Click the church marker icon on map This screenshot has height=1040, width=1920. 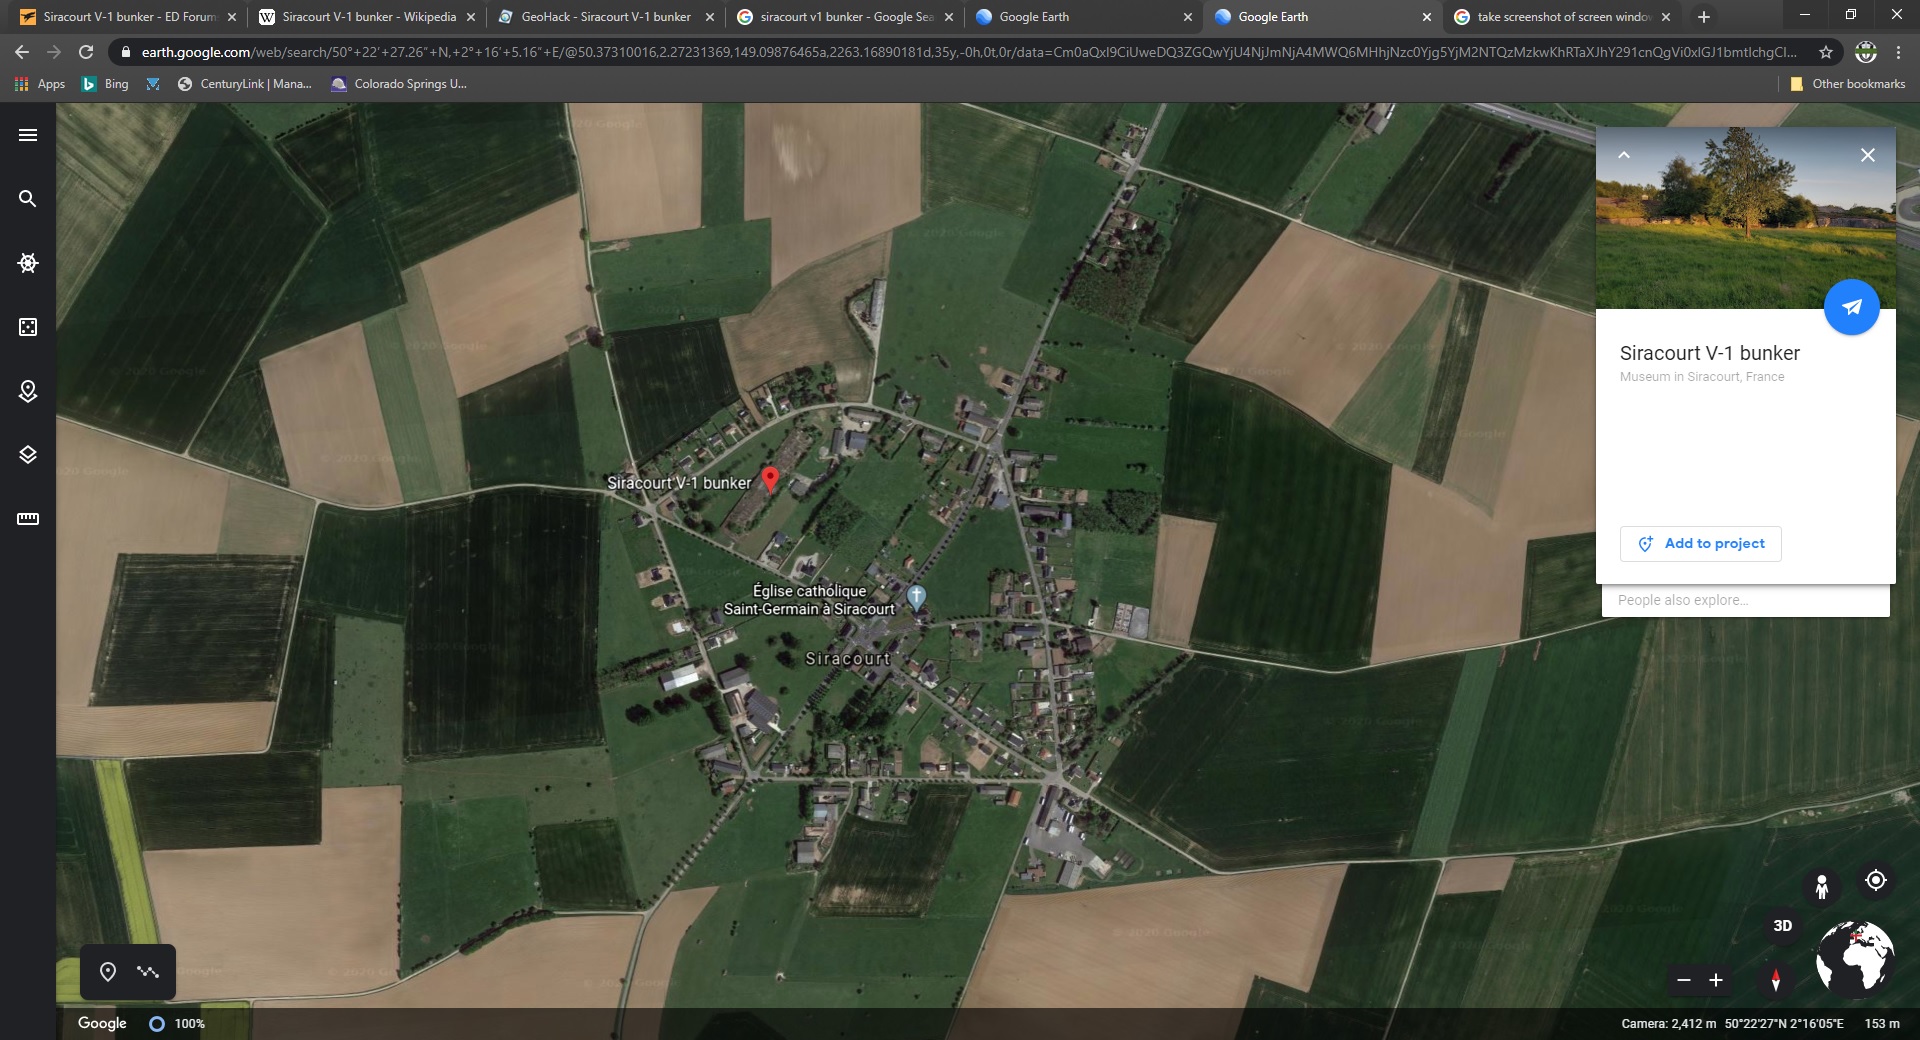click(916, 597)
